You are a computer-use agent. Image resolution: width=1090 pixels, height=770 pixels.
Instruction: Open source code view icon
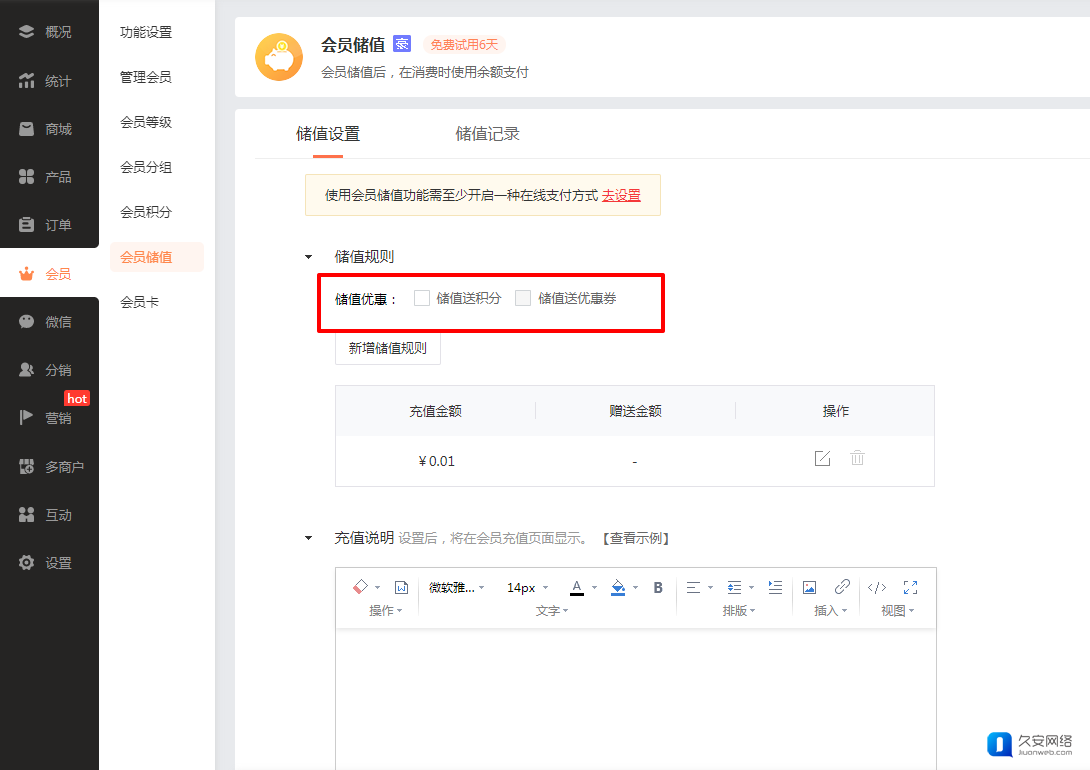click(x=877, y=587)
